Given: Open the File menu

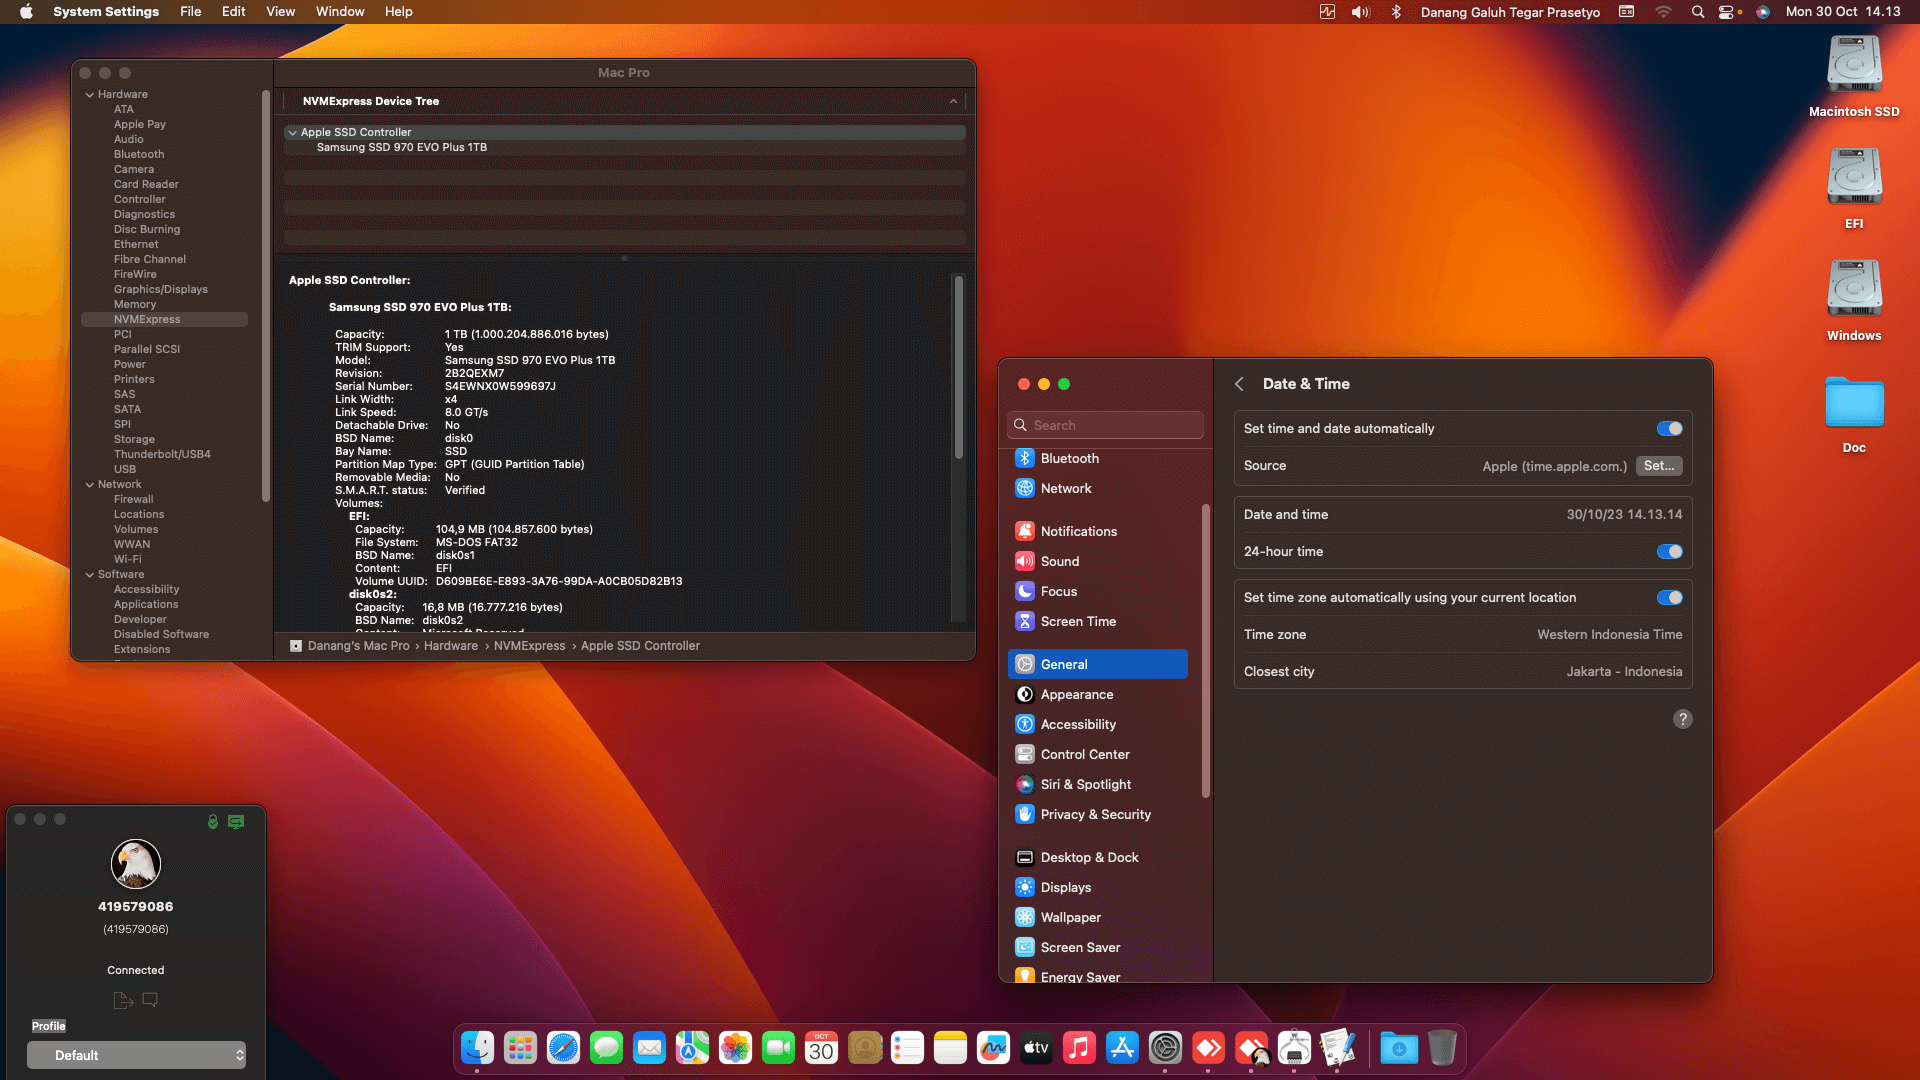Looking at the screenshot, I should 190,12.
